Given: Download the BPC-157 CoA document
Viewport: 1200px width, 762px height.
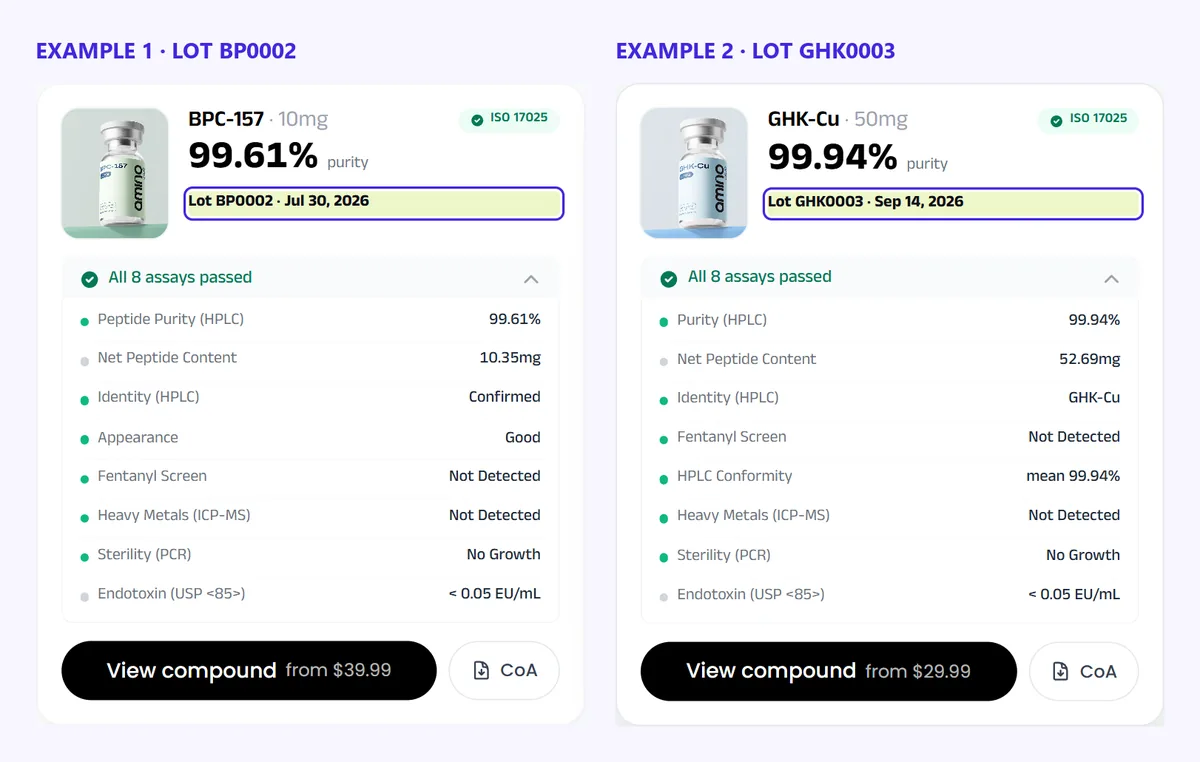Looking at the screenshot, I should 504,670.
